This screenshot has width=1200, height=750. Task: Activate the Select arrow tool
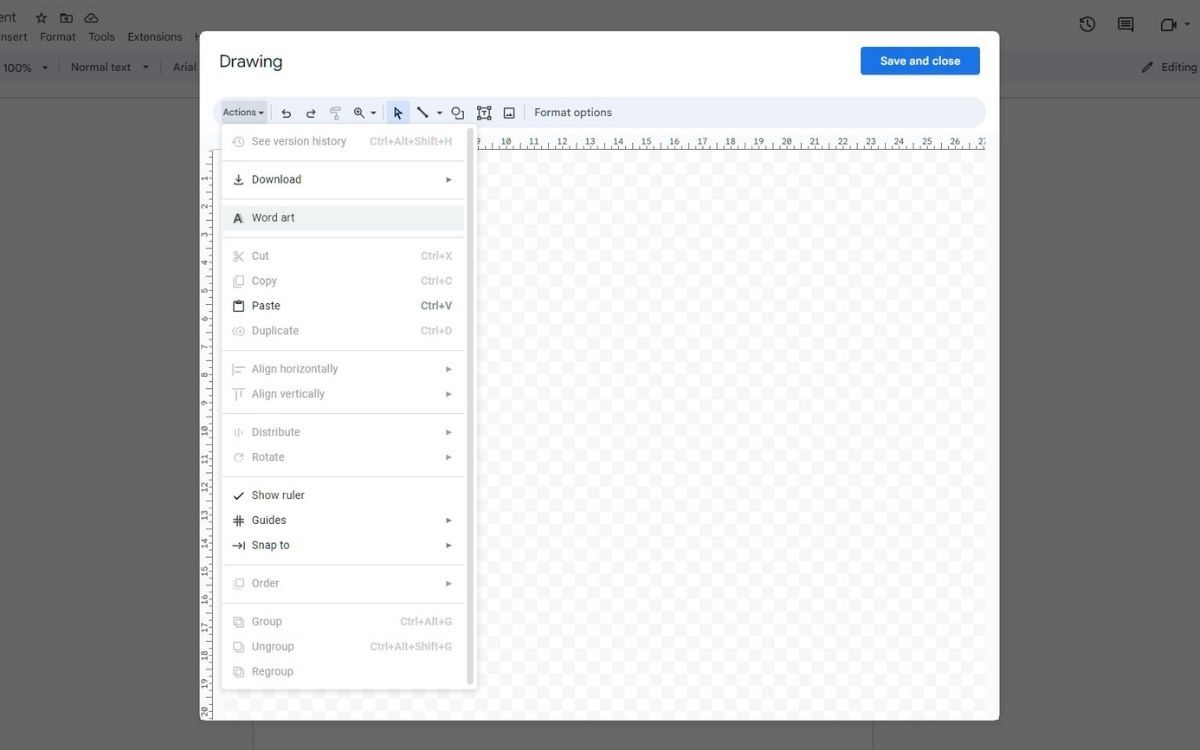coord(398,113)
